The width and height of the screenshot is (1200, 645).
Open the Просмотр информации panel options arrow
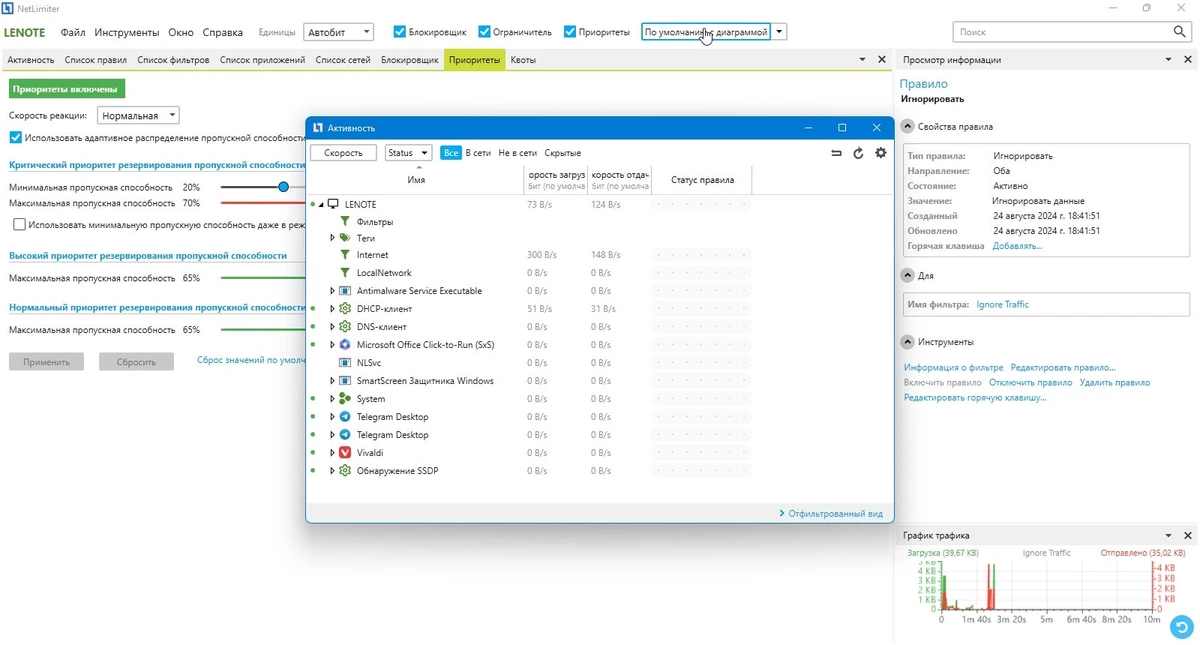(x=1169, y=60)
